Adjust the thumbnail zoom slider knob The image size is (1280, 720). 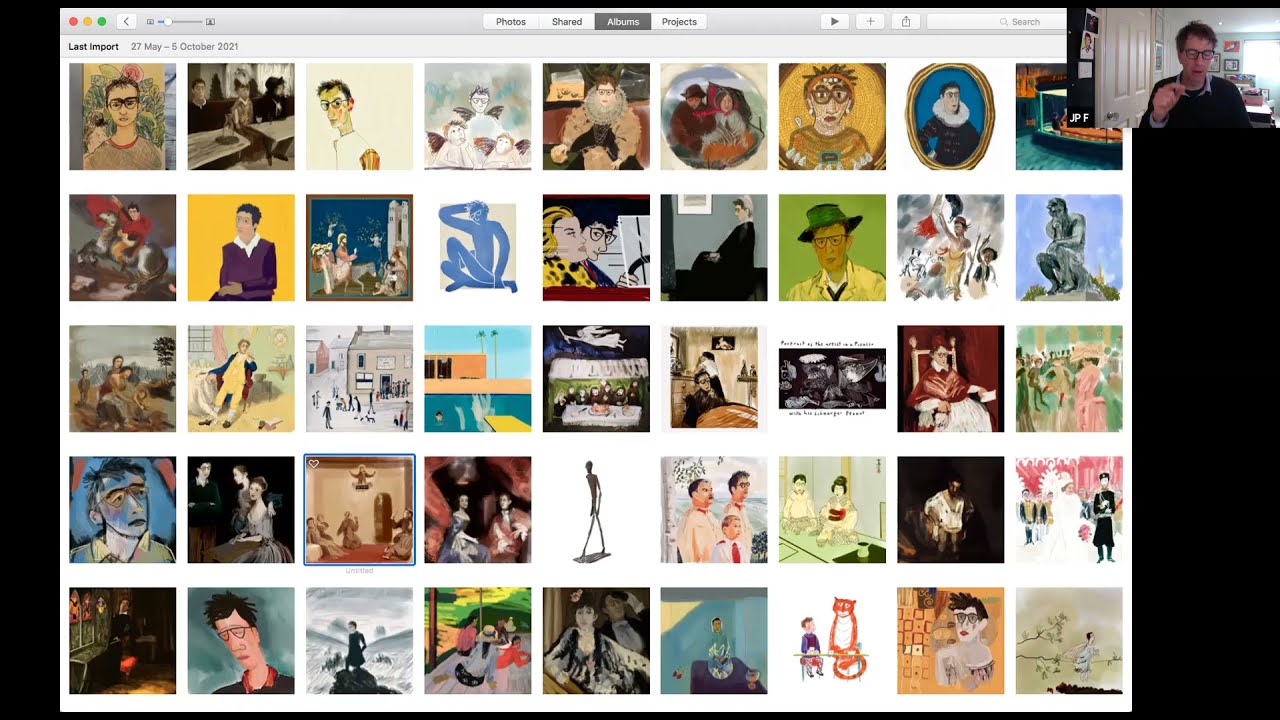pos(168,21)
